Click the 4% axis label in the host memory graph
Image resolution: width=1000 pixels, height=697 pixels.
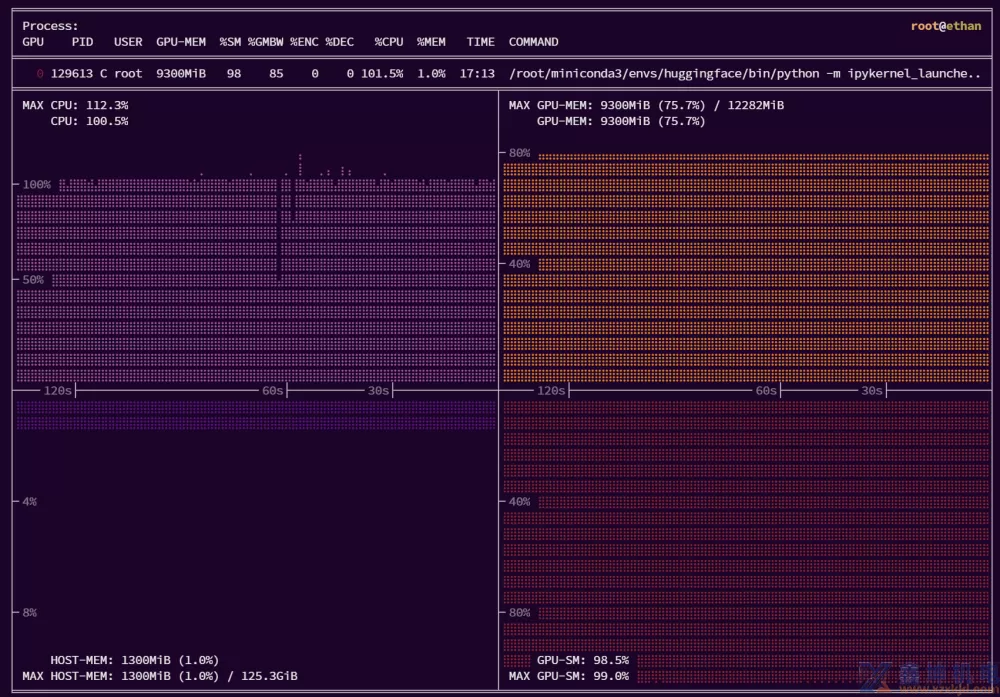[29, 502]
